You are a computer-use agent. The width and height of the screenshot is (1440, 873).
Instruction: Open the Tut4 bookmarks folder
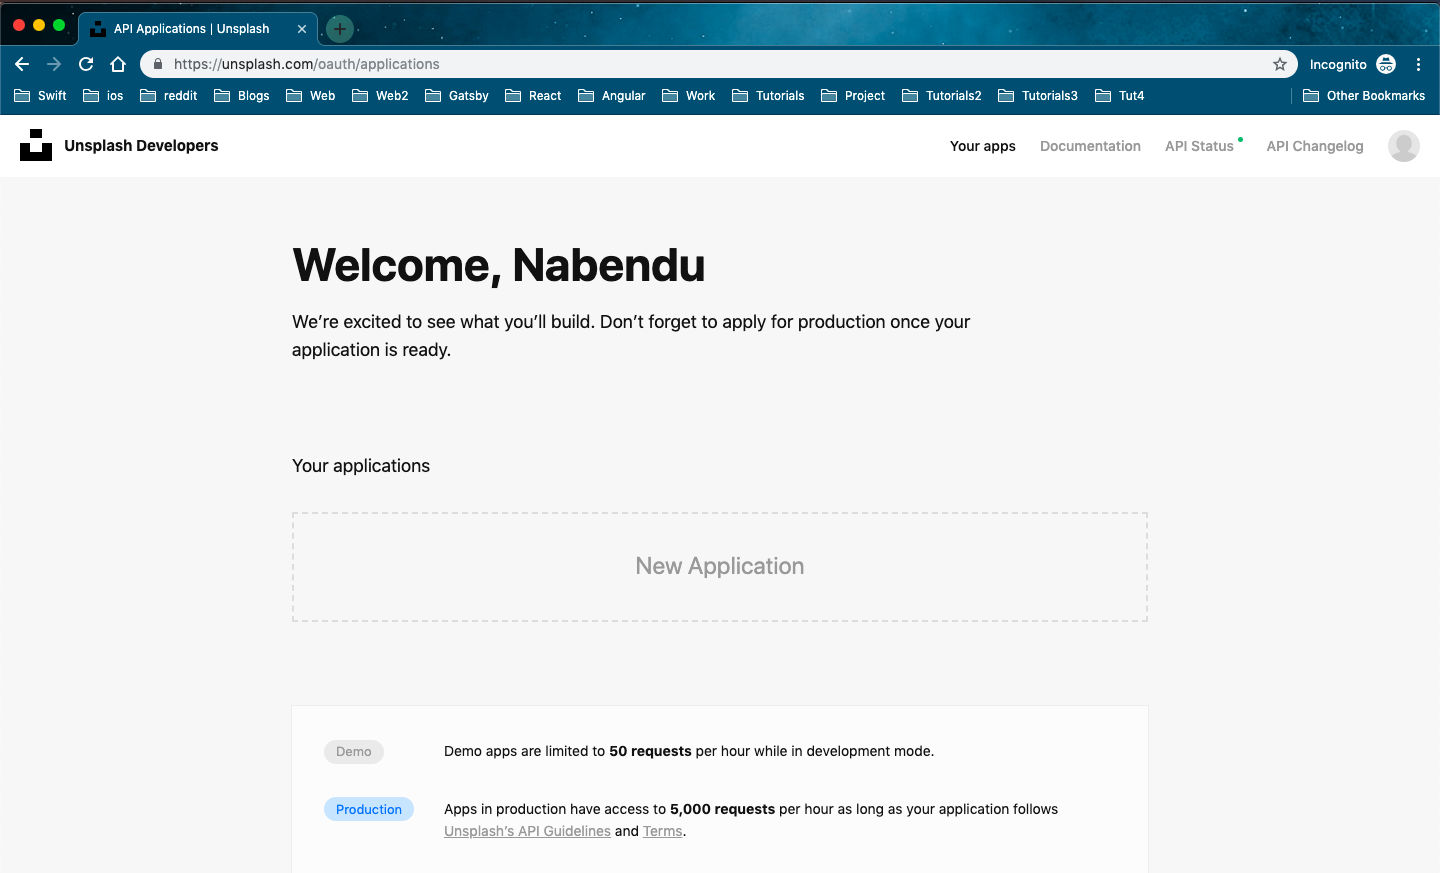tap(1119, 96)
